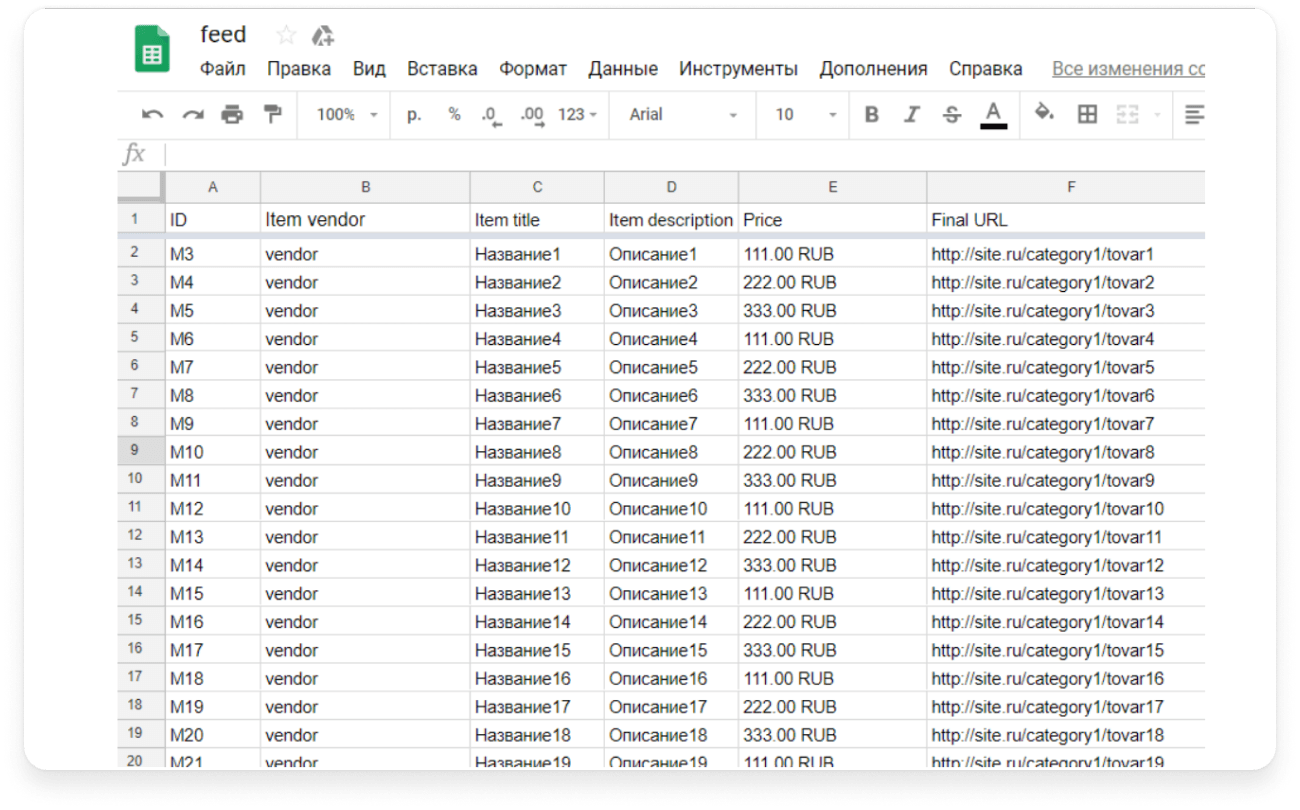Click the move to Drive folder icon

[x=322, y=36]
